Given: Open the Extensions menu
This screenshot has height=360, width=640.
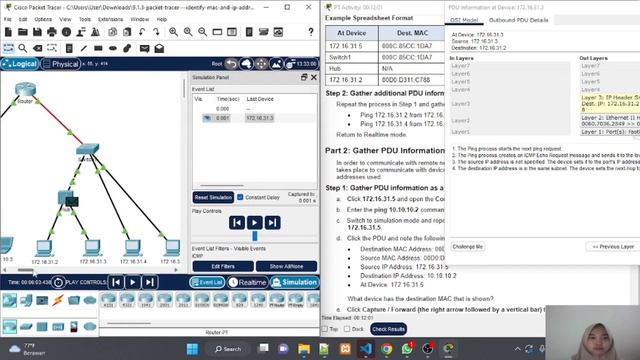Looking at the screenshot, I should coord(110,19).
